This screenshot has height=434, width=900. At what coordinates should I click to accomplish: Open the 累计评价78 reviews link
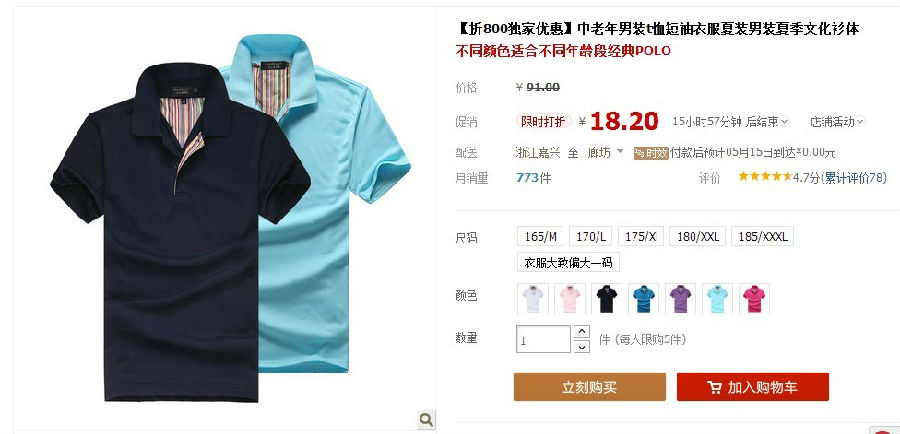pyautogui.click(x=855, y=178)
